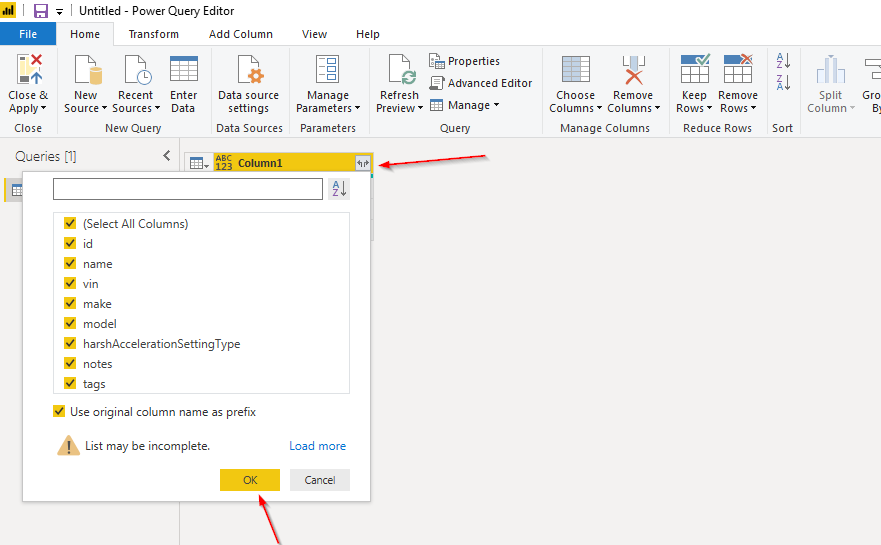Uncheck the model column checkbox
This screenshot has width=881, height=545.
tap(70, 324)
